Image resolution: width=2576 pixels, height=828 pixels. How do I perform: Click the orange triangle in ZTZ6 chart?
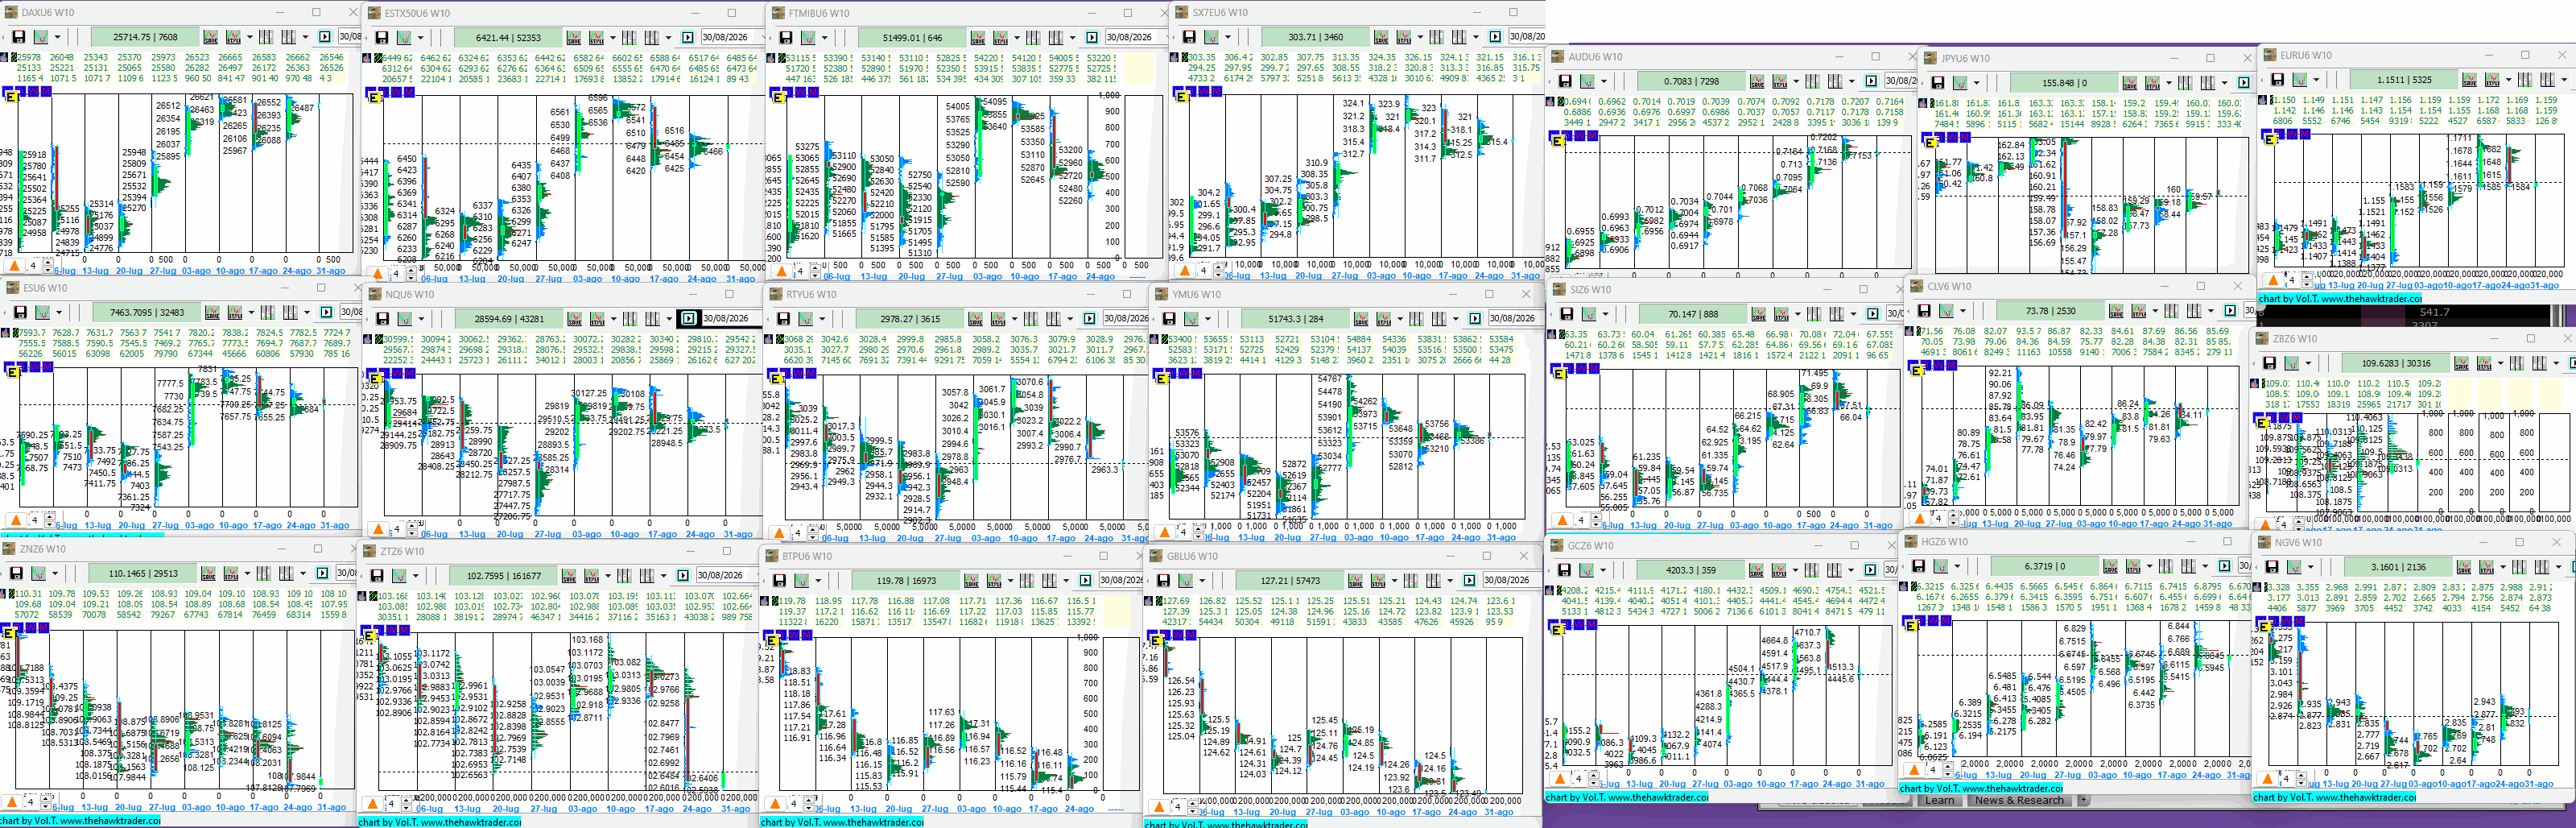pyautogui.click(x=373, y=802)
